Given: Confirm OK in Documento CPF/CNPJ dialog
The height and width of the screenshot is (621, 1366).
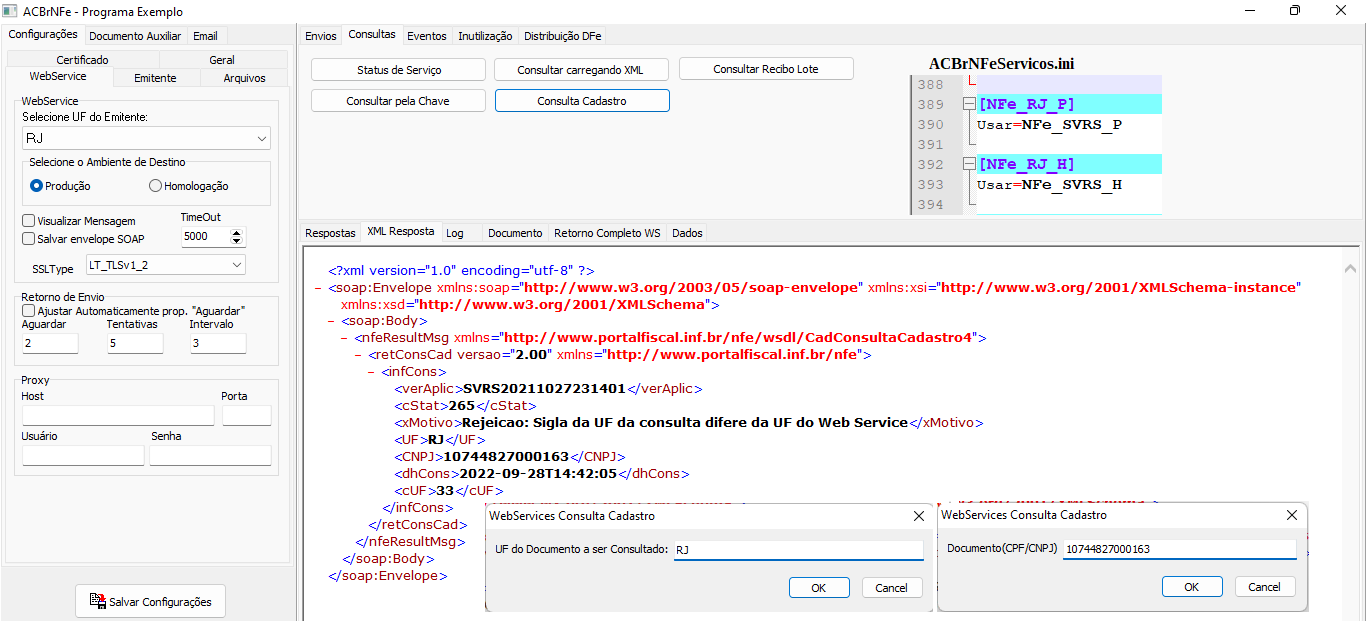Looking at the screenshot, I should coord(1191,587).
